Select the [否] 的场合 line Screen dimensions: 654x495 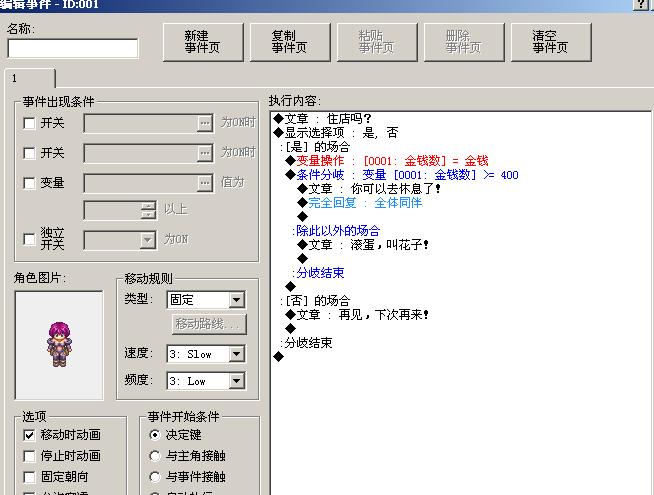pos(315,301)
